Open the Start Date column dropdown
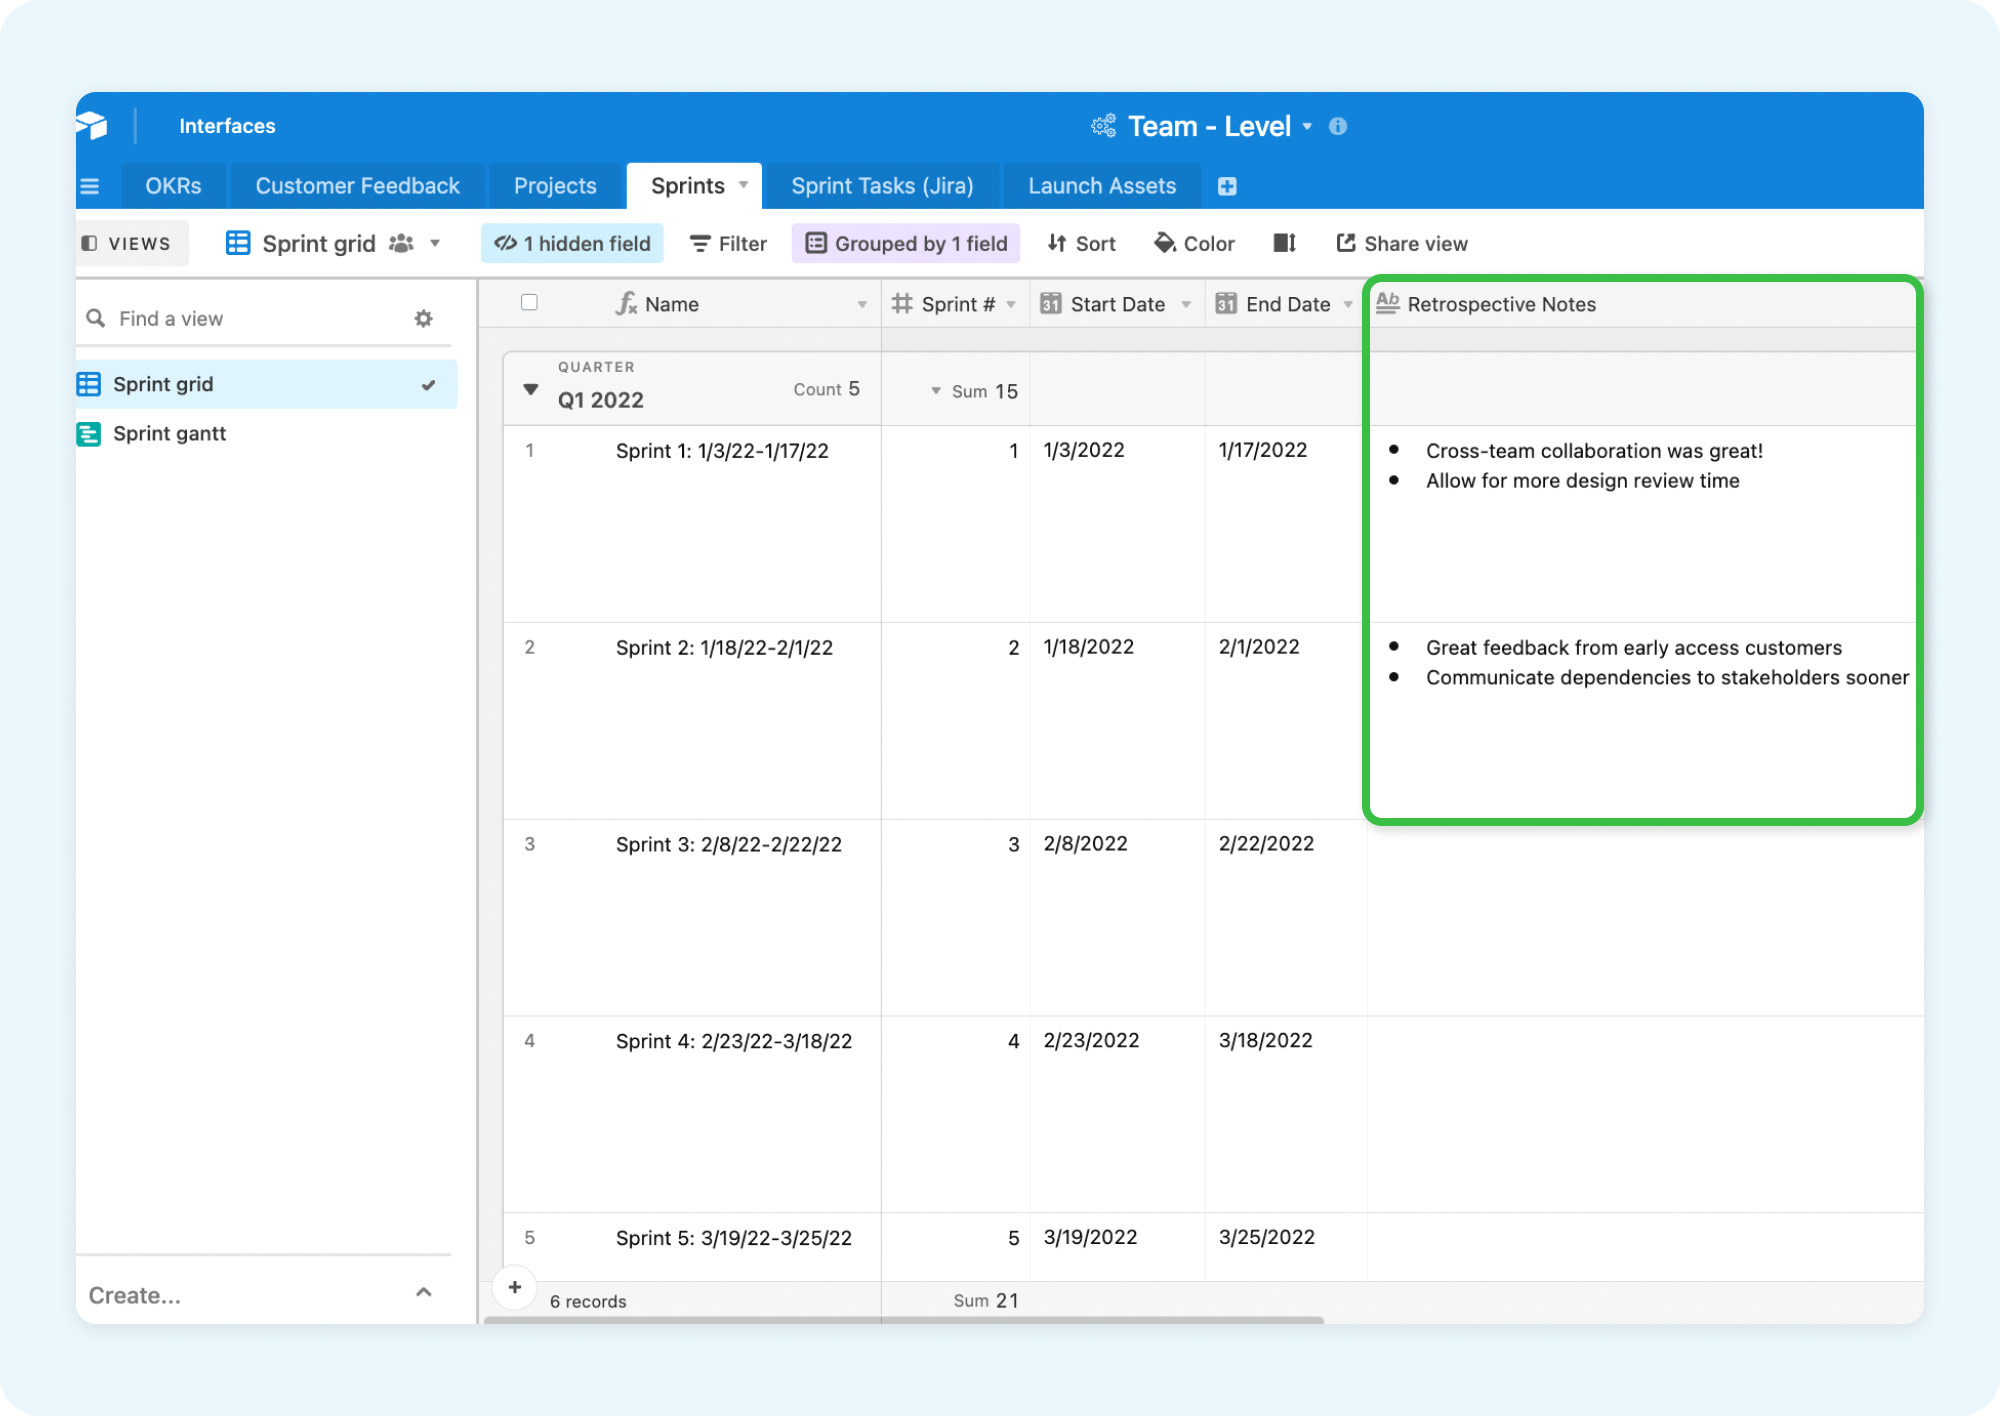The height and width of the screenshot is (1416, 2000). pos(1186,305)
